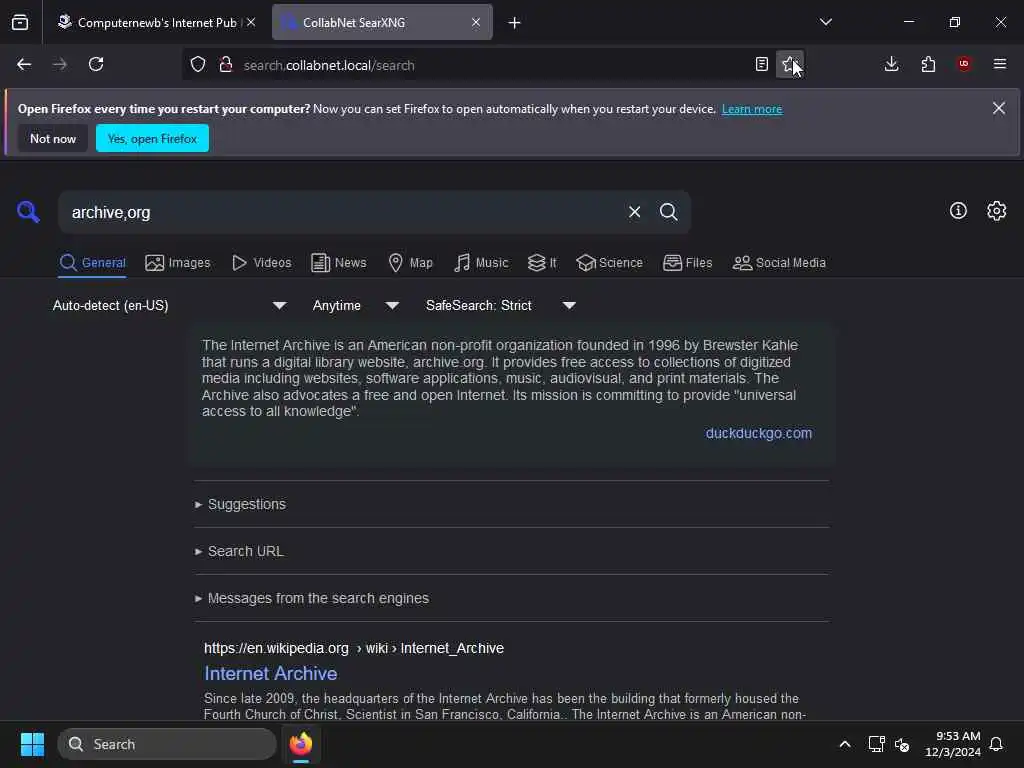
Task: Switch to Science category
Action: pyautogui.click(x=609, y=263)
